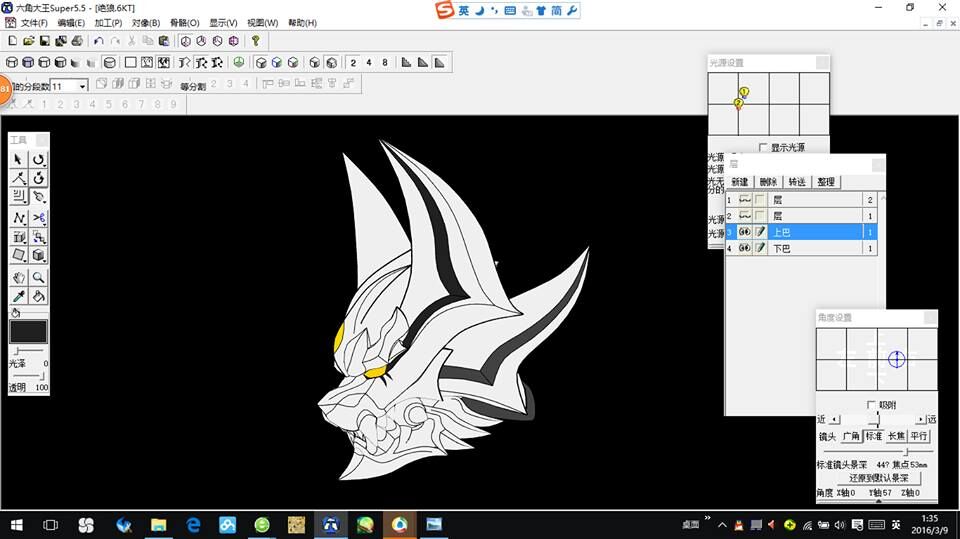
Task: Choose the hand pan tool
Action: point(18,277)
